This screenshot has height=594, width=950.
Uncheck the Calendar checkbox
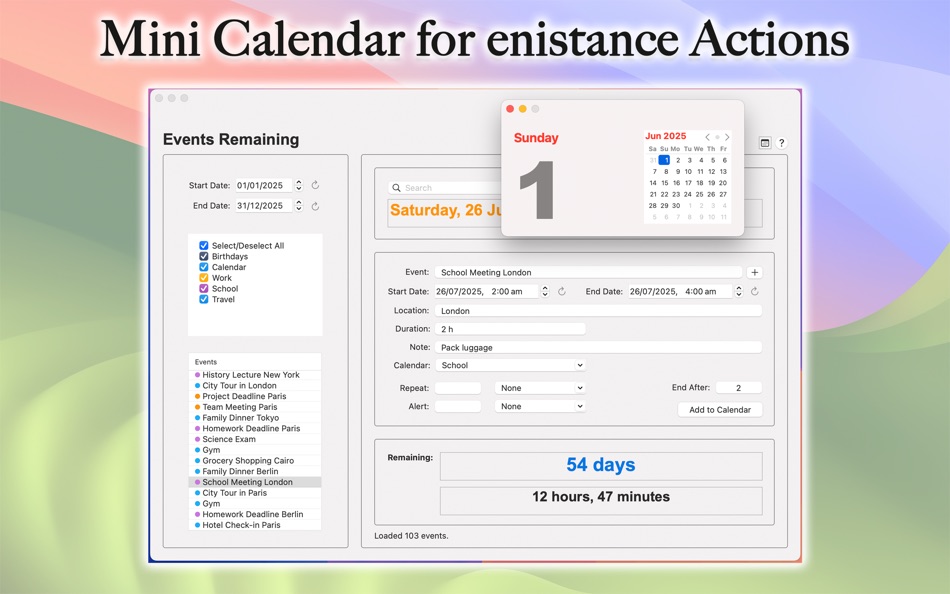(x=204, y=267)
